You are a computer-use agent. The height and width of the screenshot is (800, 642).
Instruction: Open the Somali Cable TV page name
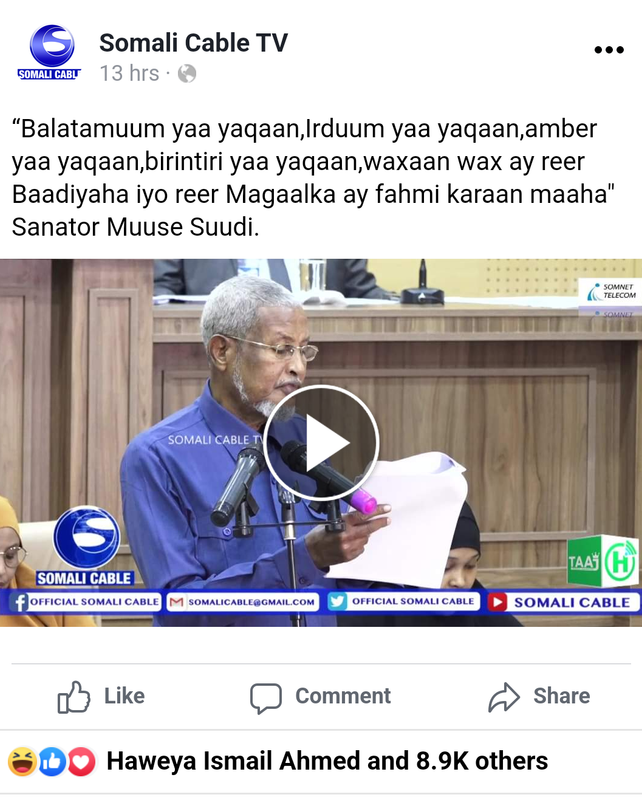[193, 42]
